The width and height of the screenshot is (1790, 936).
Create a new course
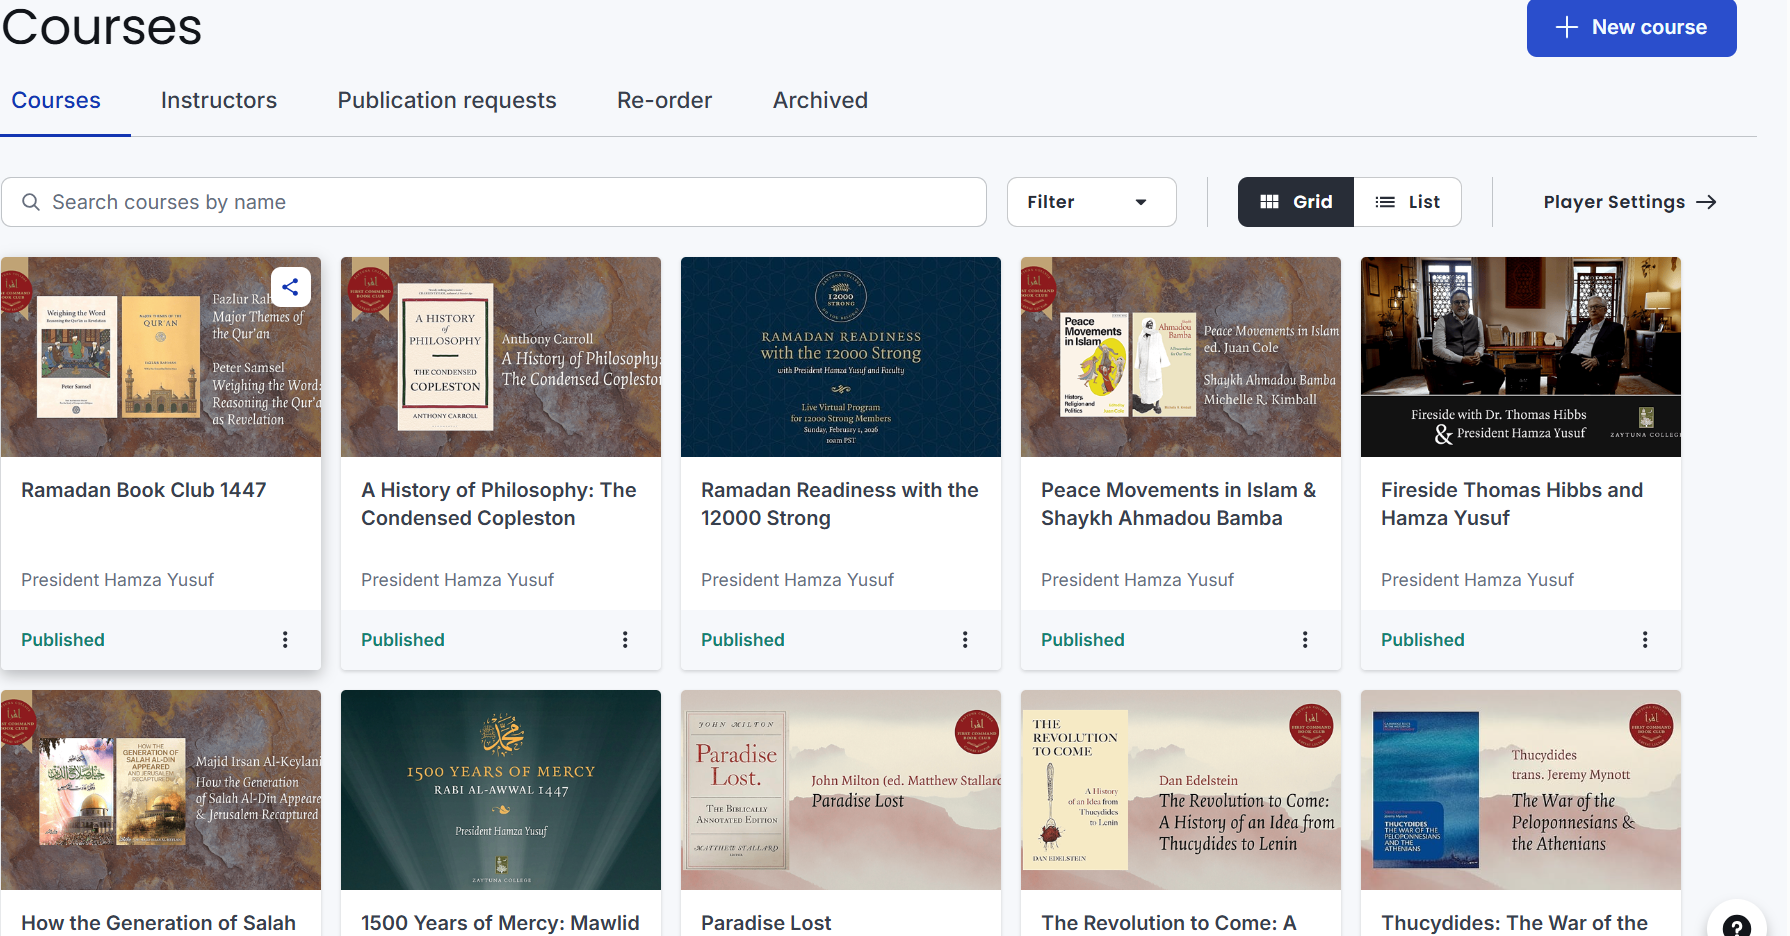(x=1631, y=28)
